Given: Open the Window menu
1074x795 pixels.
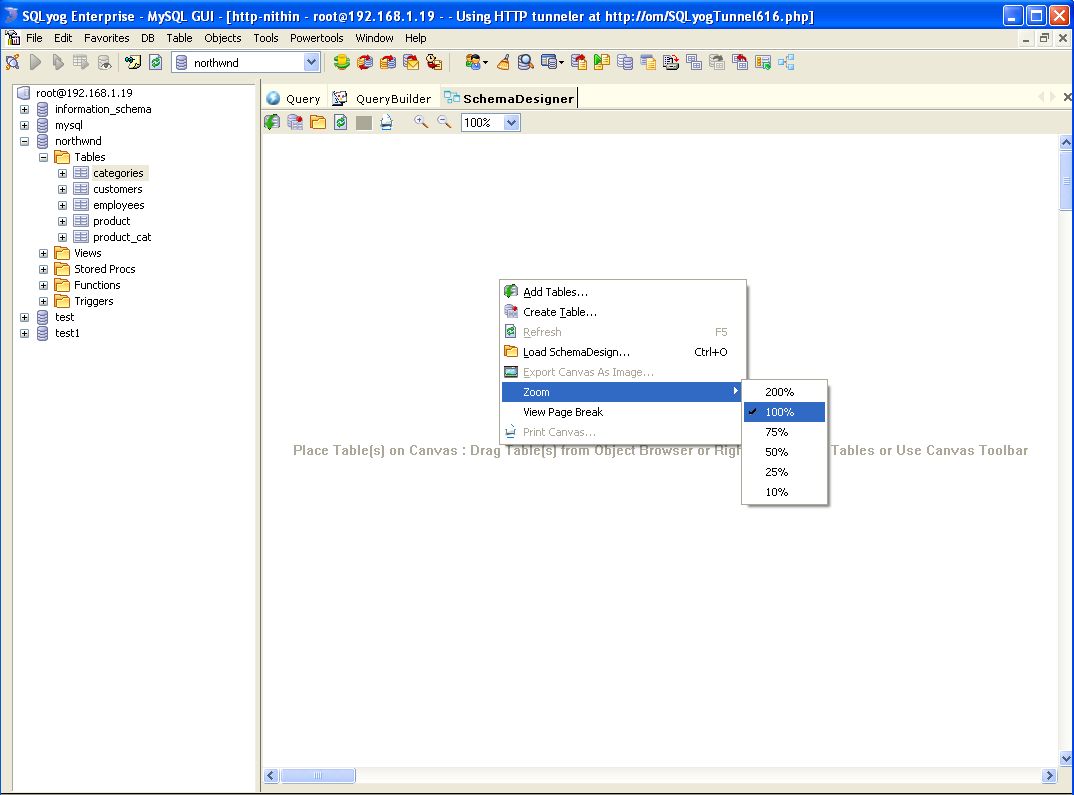Looking at the screenshot, I should coord(374,38).
